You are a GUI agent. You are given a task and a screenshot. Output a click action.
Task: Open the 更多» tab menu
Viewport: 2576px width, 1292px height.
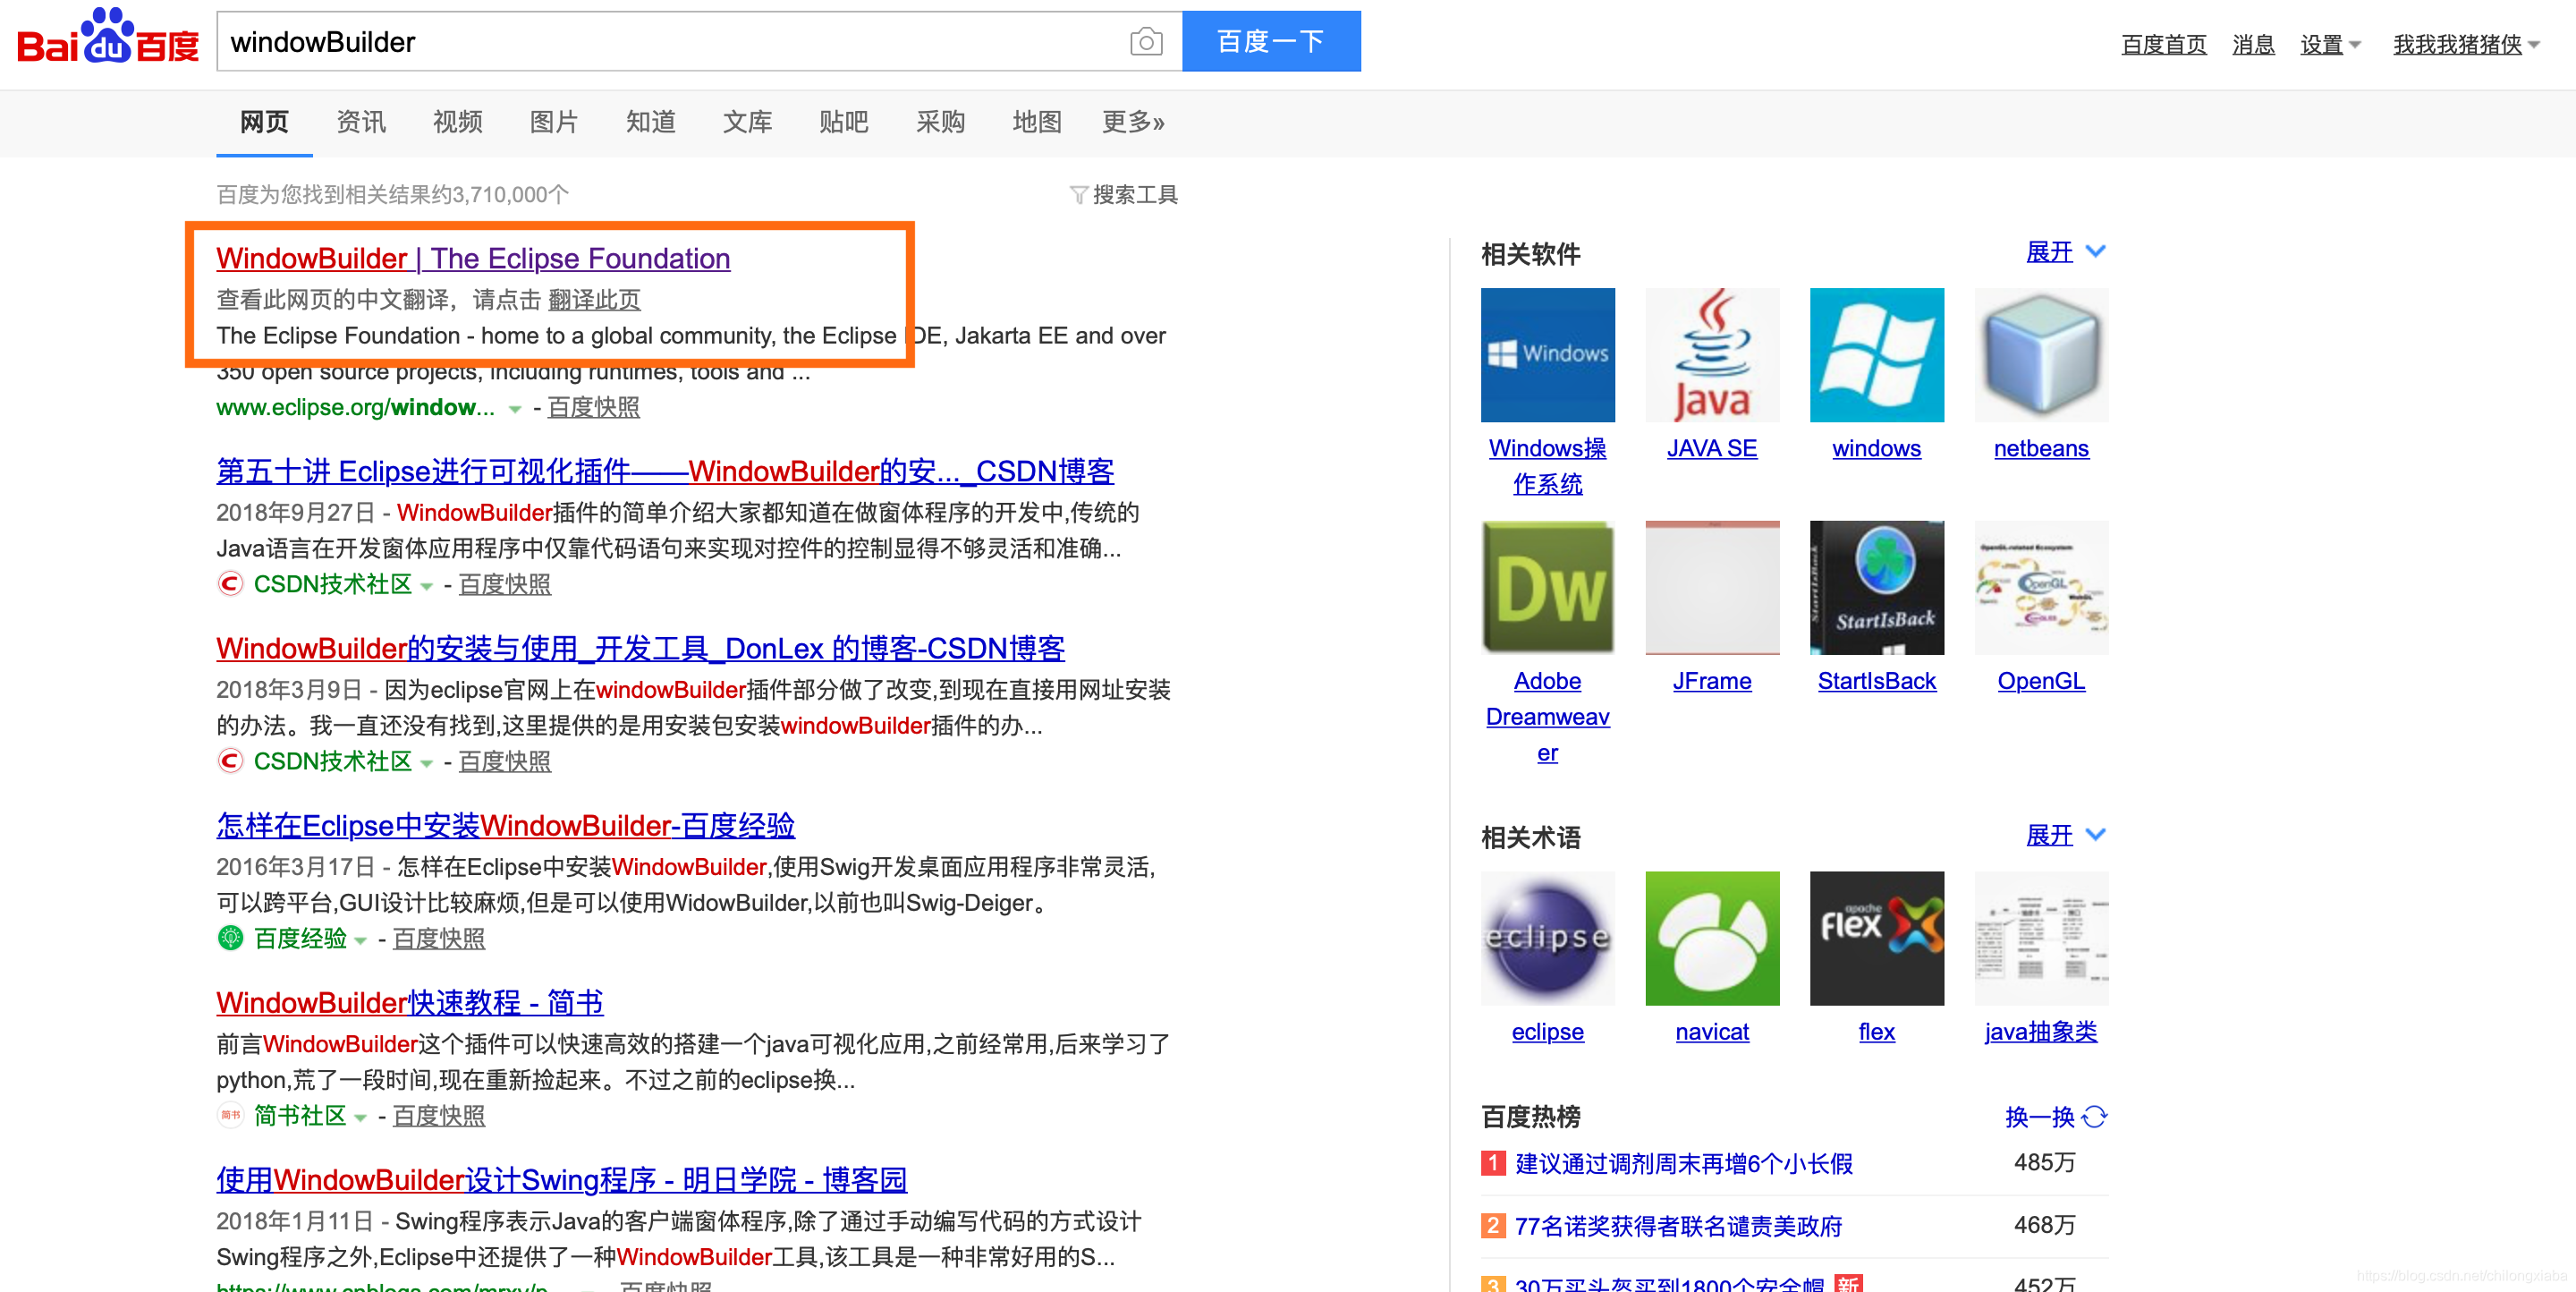(x=1133, y=122)
